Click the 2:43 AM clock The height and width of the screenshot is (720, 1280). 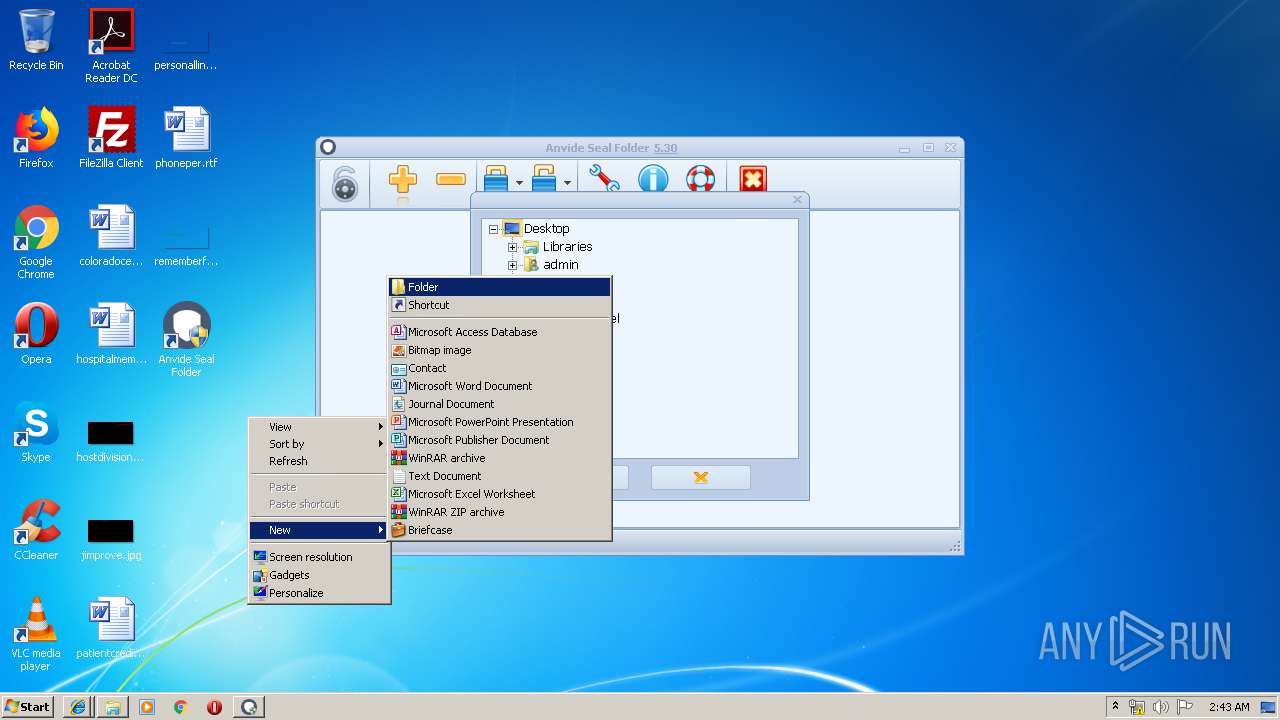tap(1229, 707)
